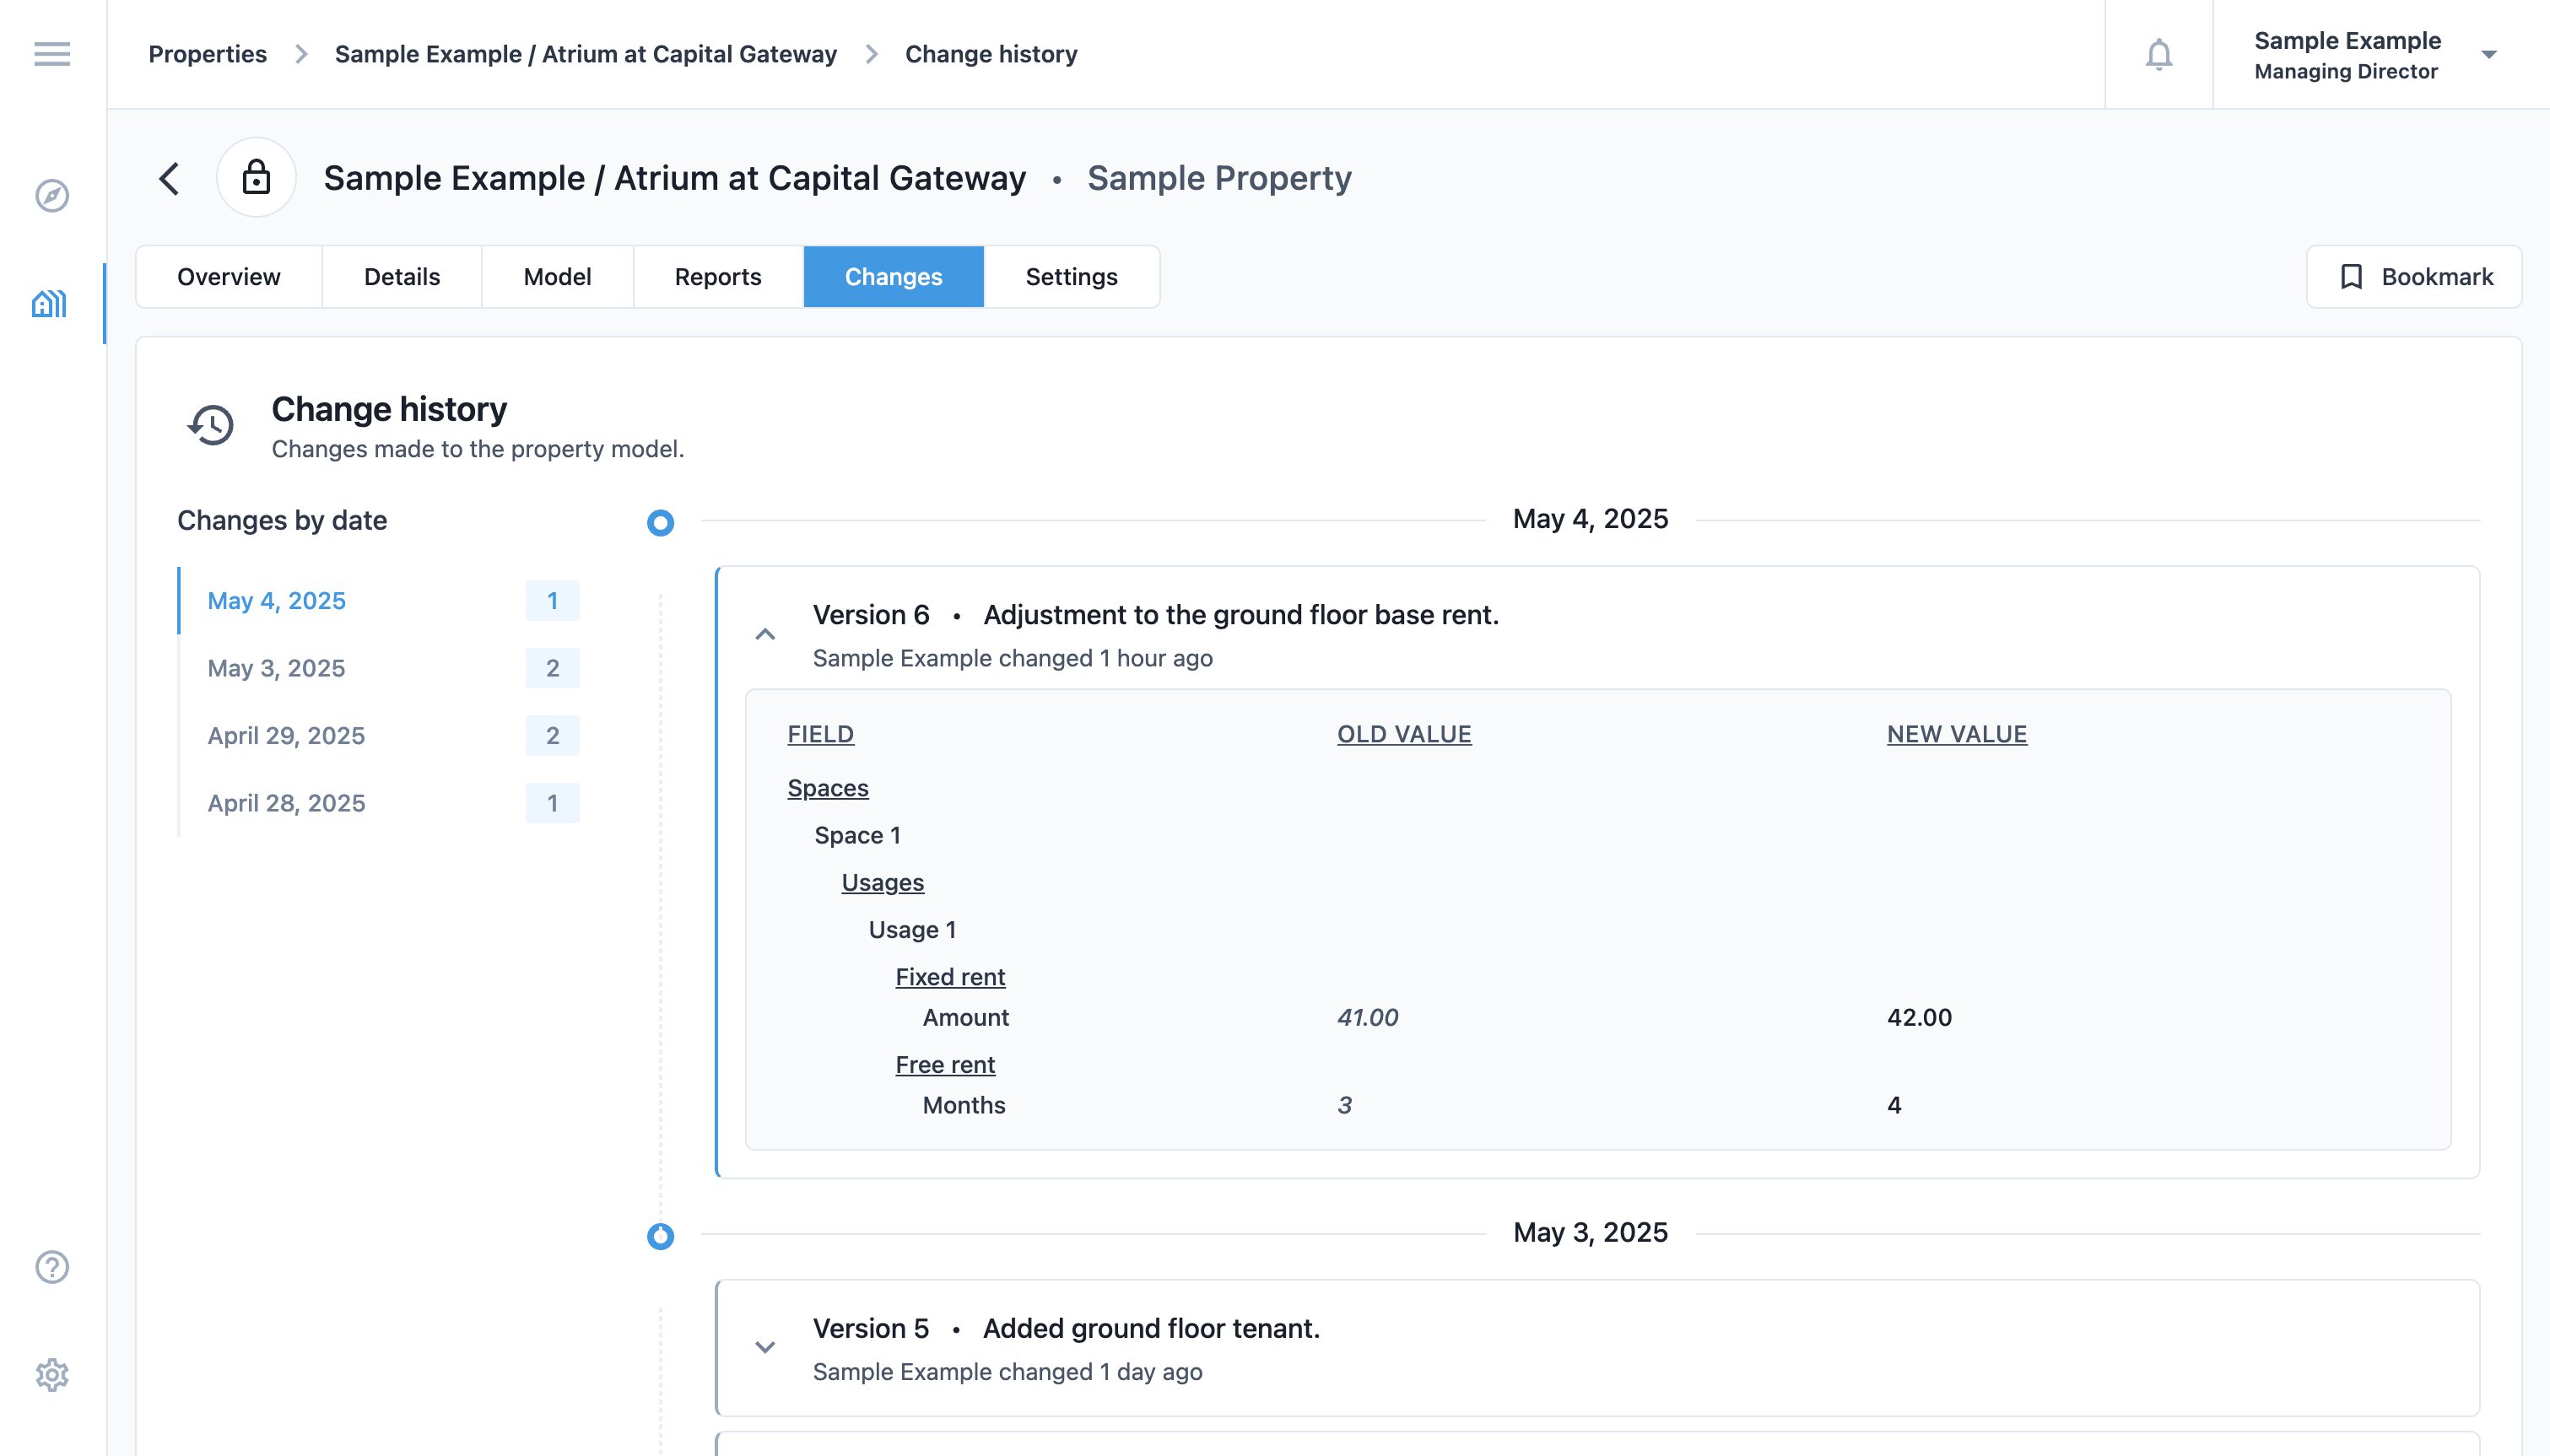Screen dimensions: 2550x1456
Task: Click the old value 41.00
Action: click(x=1368, y=1017)
